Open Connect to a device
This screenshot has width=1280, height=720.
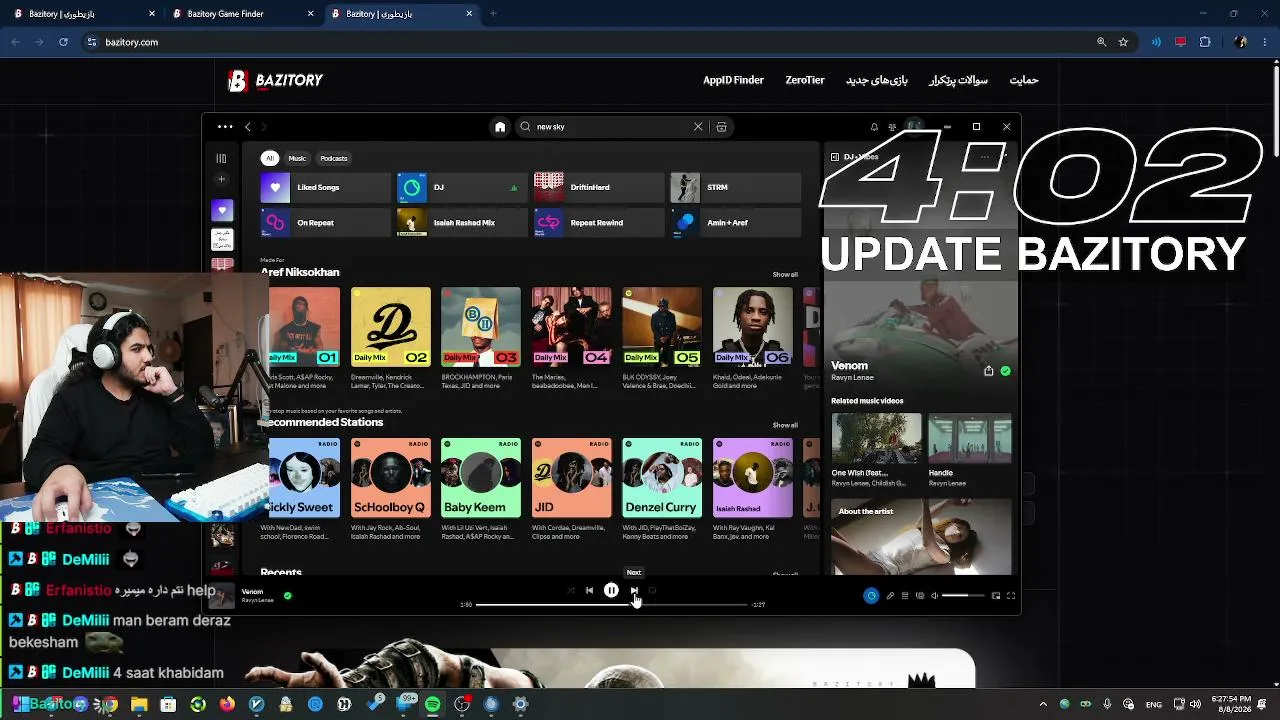coord(920,596)
